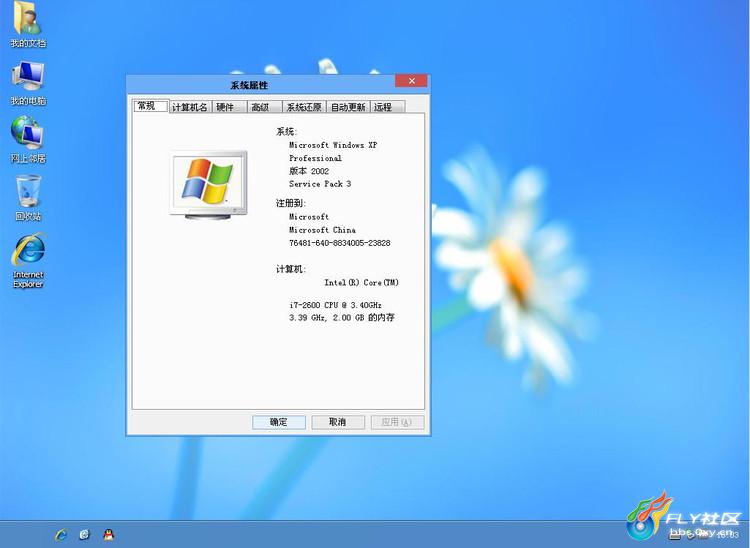Click the second quick launch browser icon

coord(85,534)
